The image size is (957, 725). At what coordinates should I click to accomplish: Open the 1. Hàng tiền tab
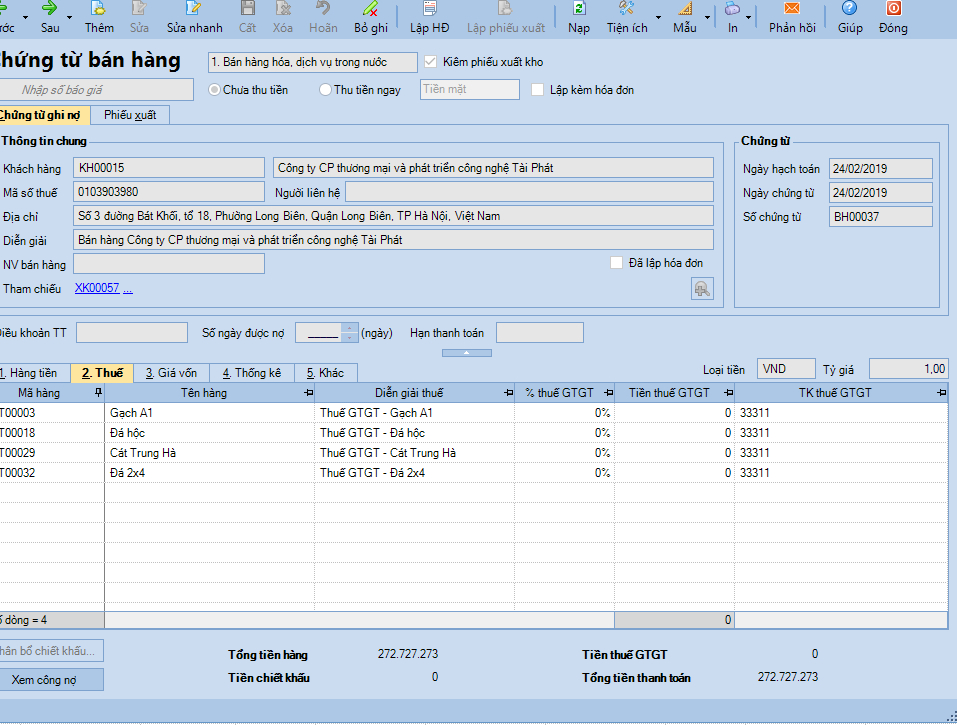point(34,373)
